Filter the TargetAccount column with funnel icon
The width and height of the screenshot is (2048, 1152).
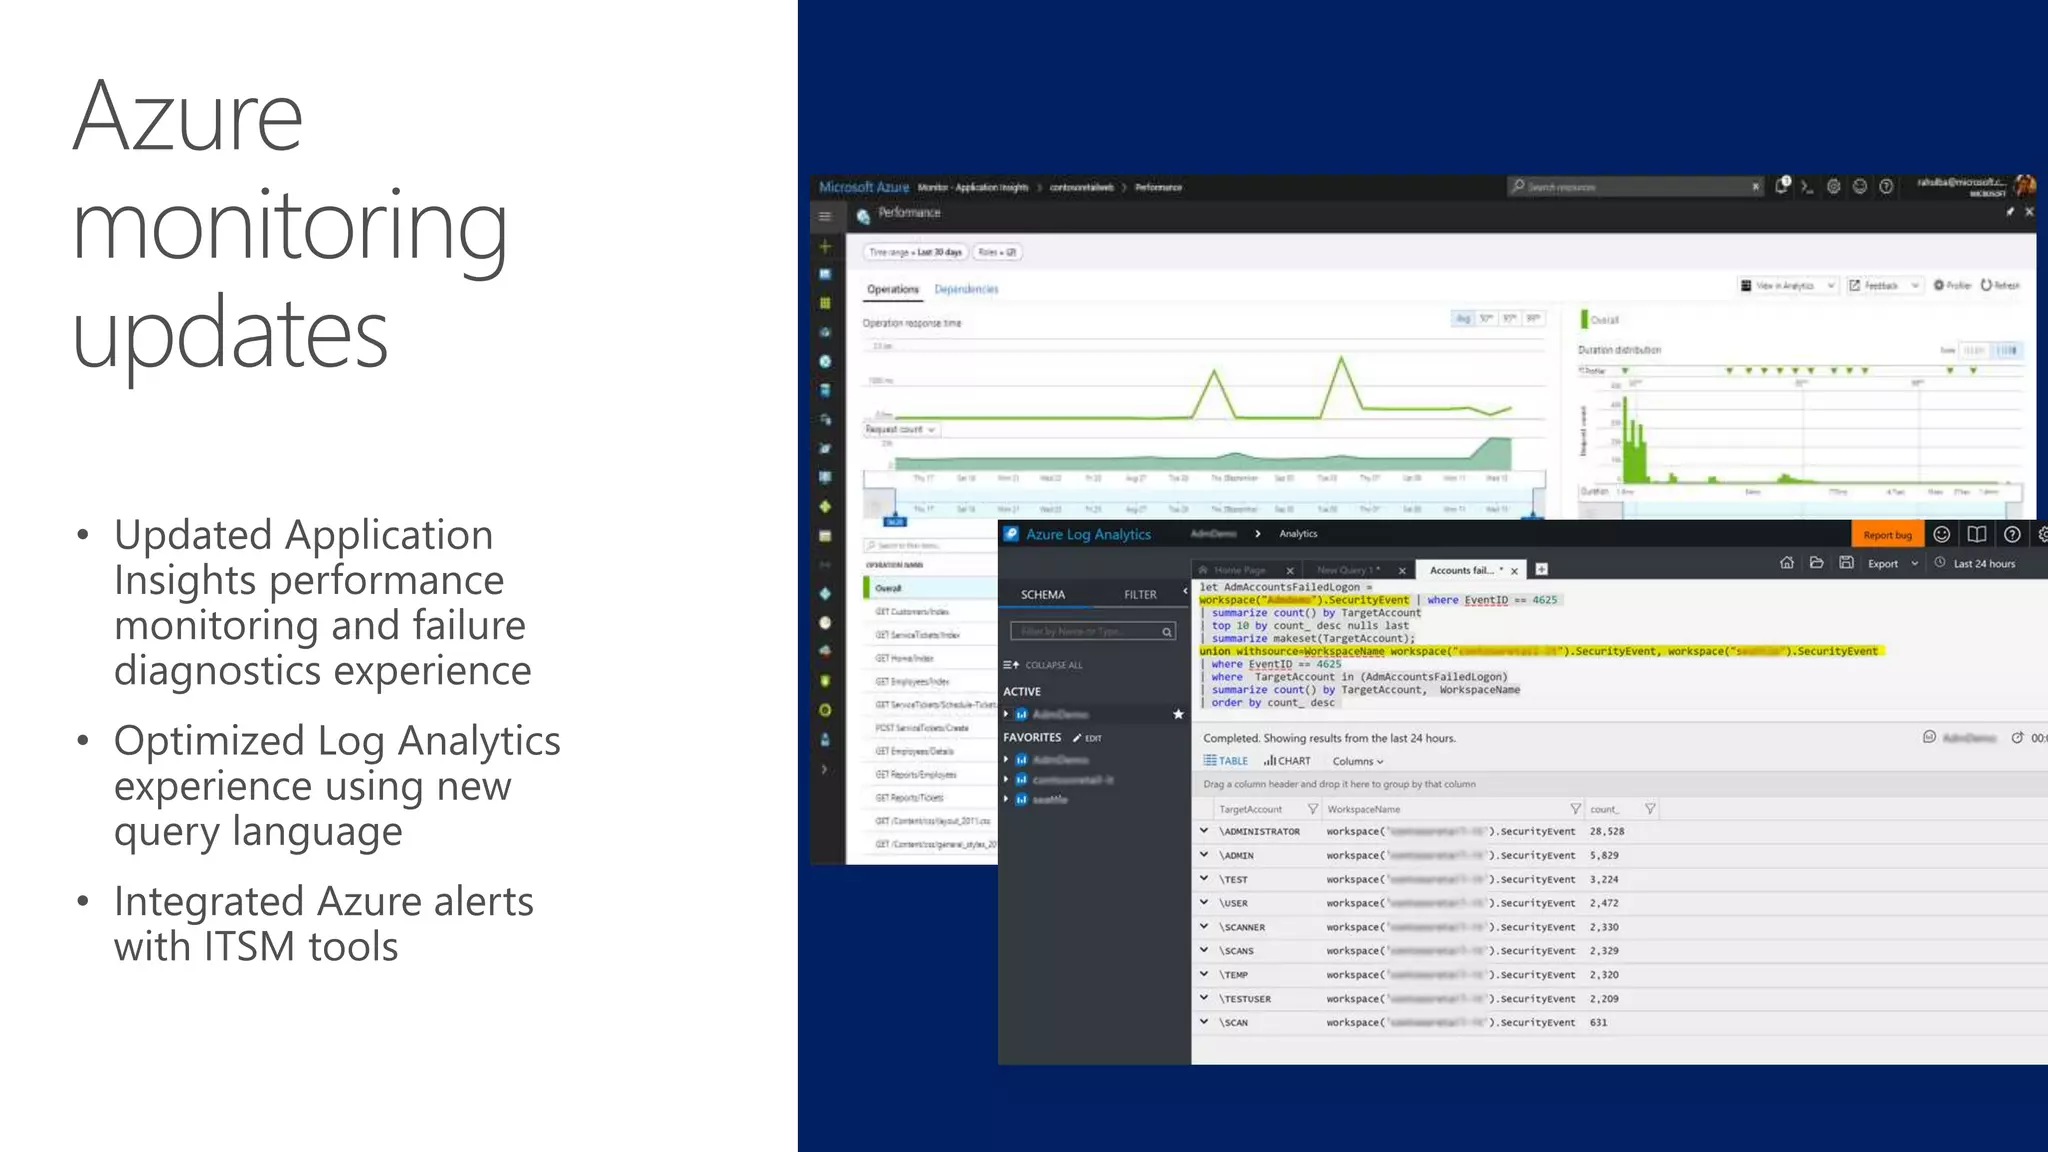point(1312,809)
